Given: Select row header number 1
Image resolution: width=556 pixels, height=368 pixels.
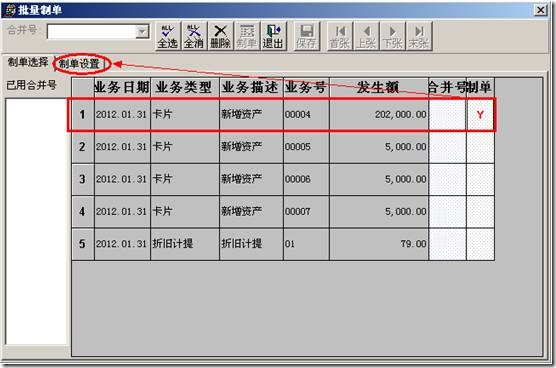Looking at the screenshot, I should [x=83, y=115].
